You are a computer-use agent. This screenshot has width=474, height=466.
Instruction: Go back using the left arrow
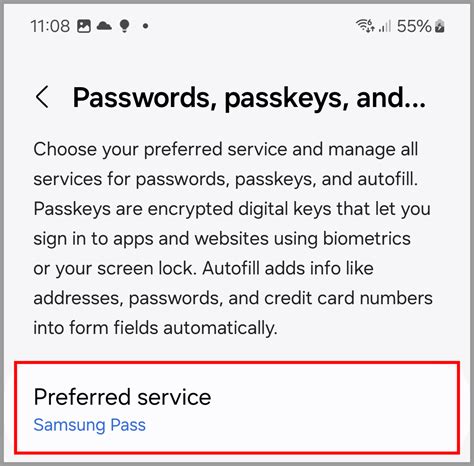42,97
